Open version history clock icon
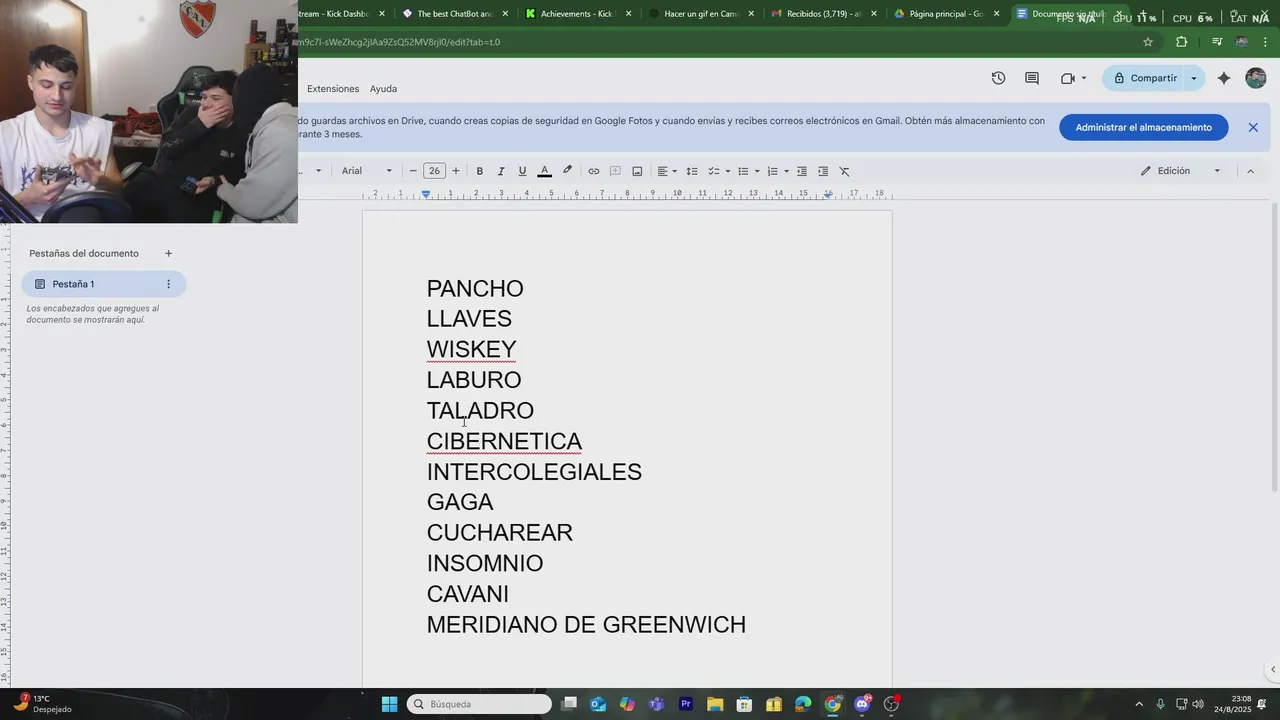This screenshot has width=1280, height=720. 998,78
